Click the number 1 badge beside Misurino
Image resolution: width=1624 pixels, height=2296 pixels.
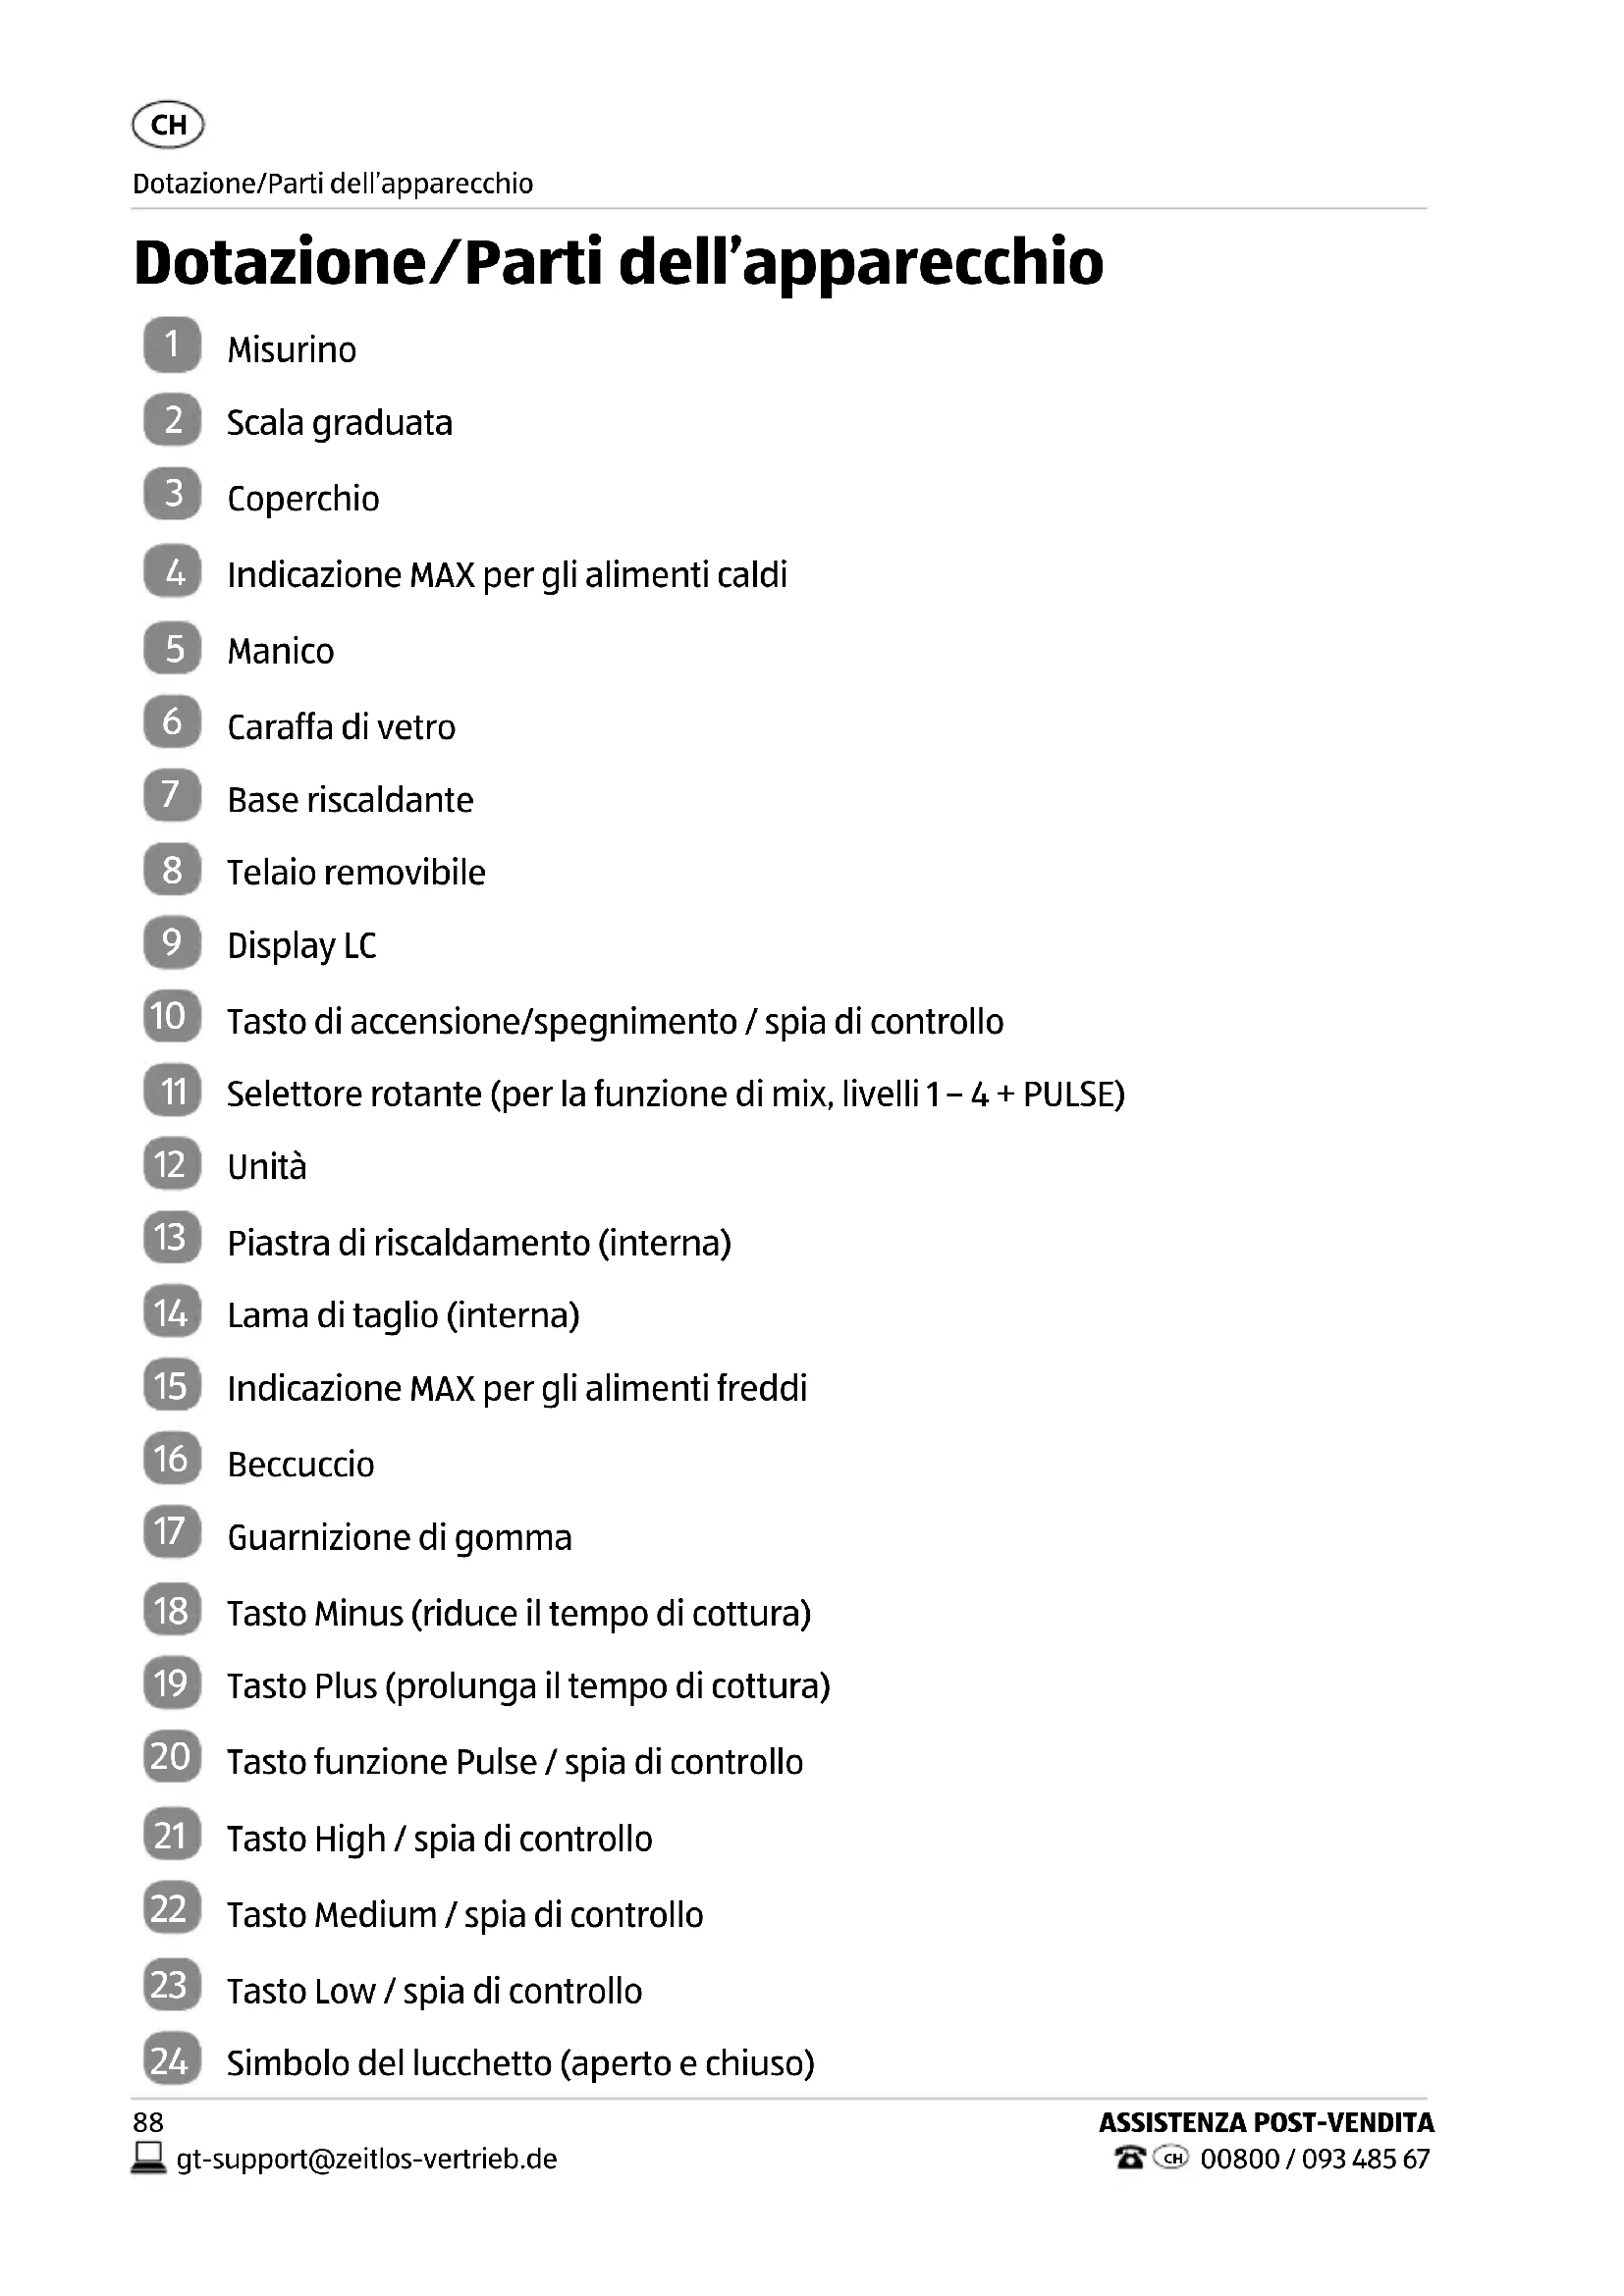pos(172,345)
